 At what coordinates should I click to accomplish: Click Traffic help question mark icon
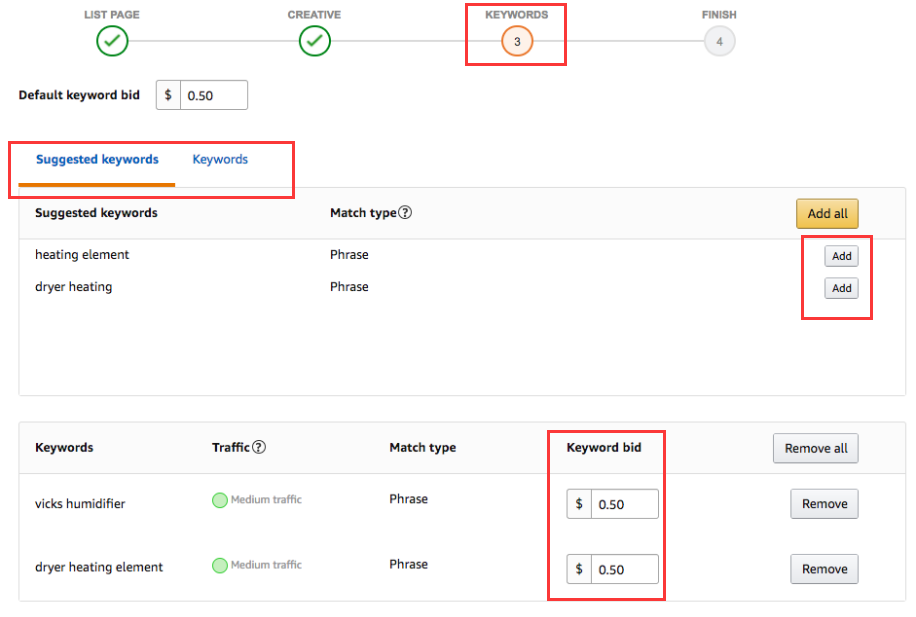point(259,448)
